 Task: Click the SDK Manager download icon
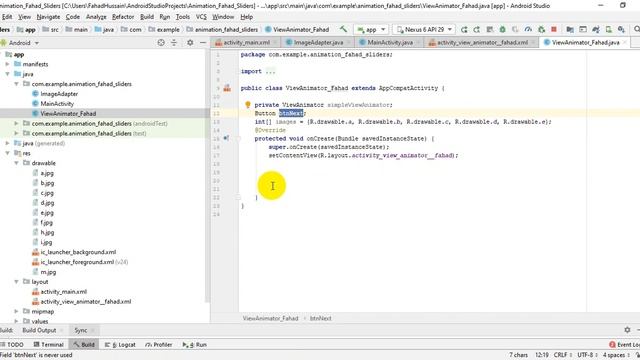[x=621, y=29]
